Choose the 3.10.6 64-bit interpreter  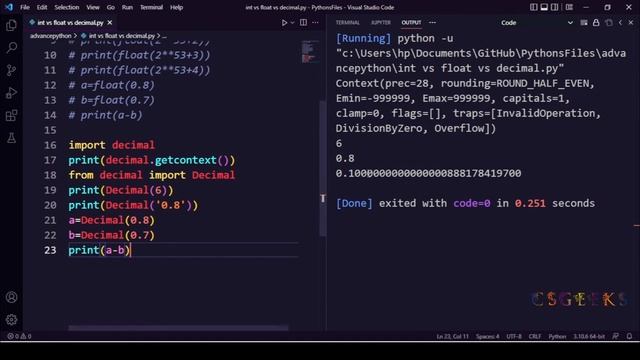point(589,336)
